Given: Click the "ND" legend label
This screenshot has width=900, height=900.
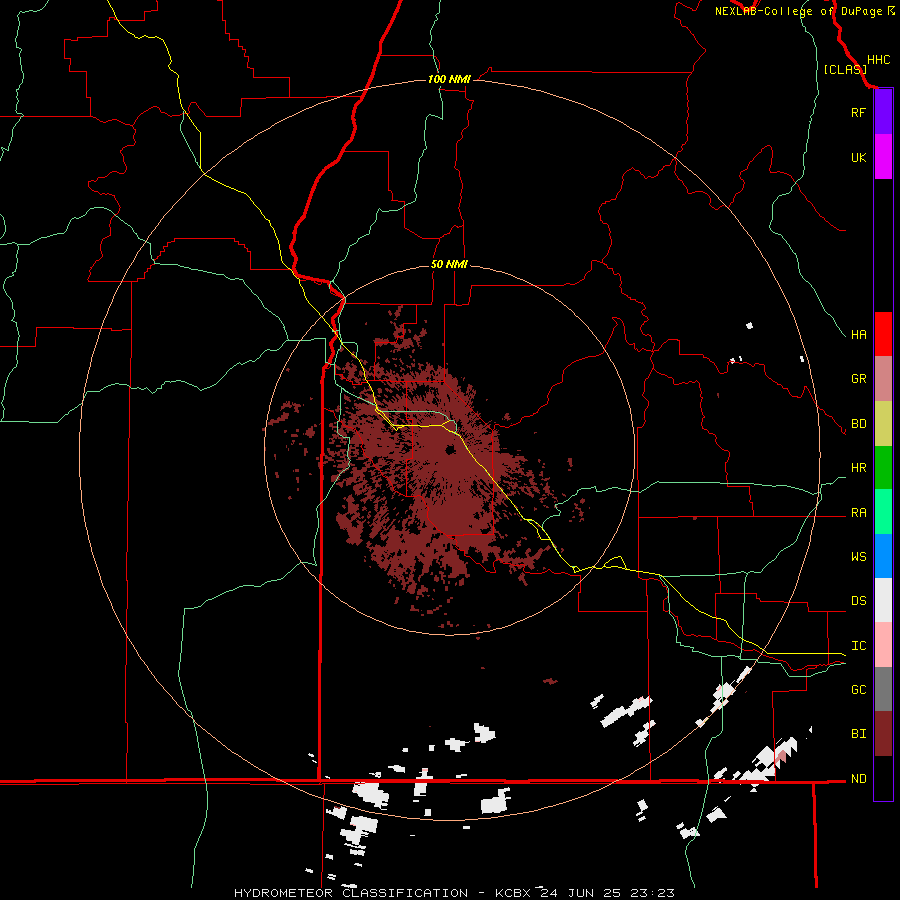Looking at the screenshot, I should tap(858, 779).
